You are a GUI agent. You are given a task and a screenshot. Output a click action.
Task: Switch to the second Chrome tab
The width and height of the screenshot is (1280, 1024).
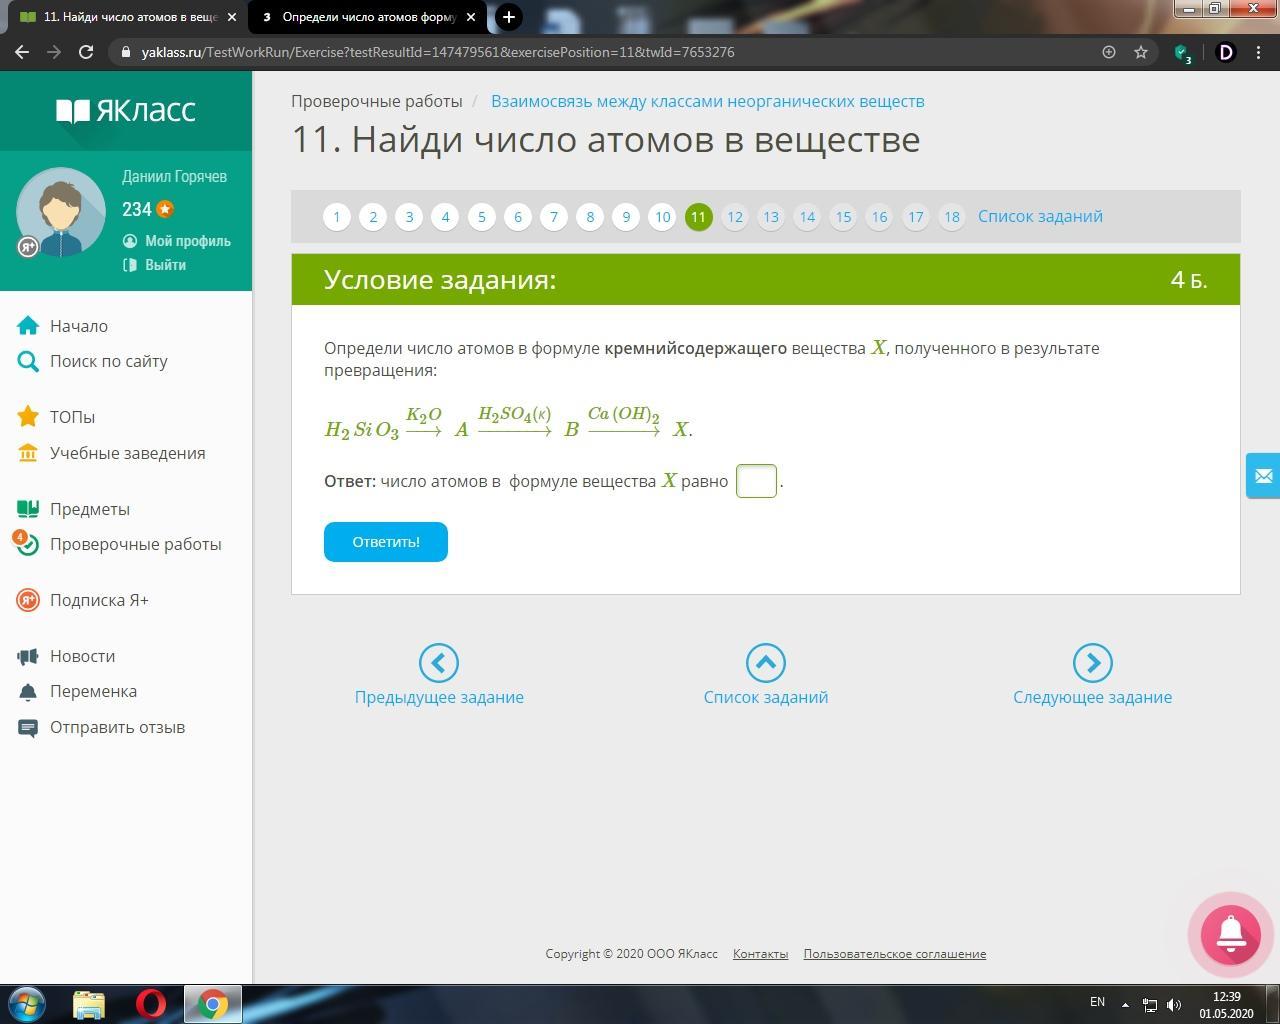pos(368,17)
